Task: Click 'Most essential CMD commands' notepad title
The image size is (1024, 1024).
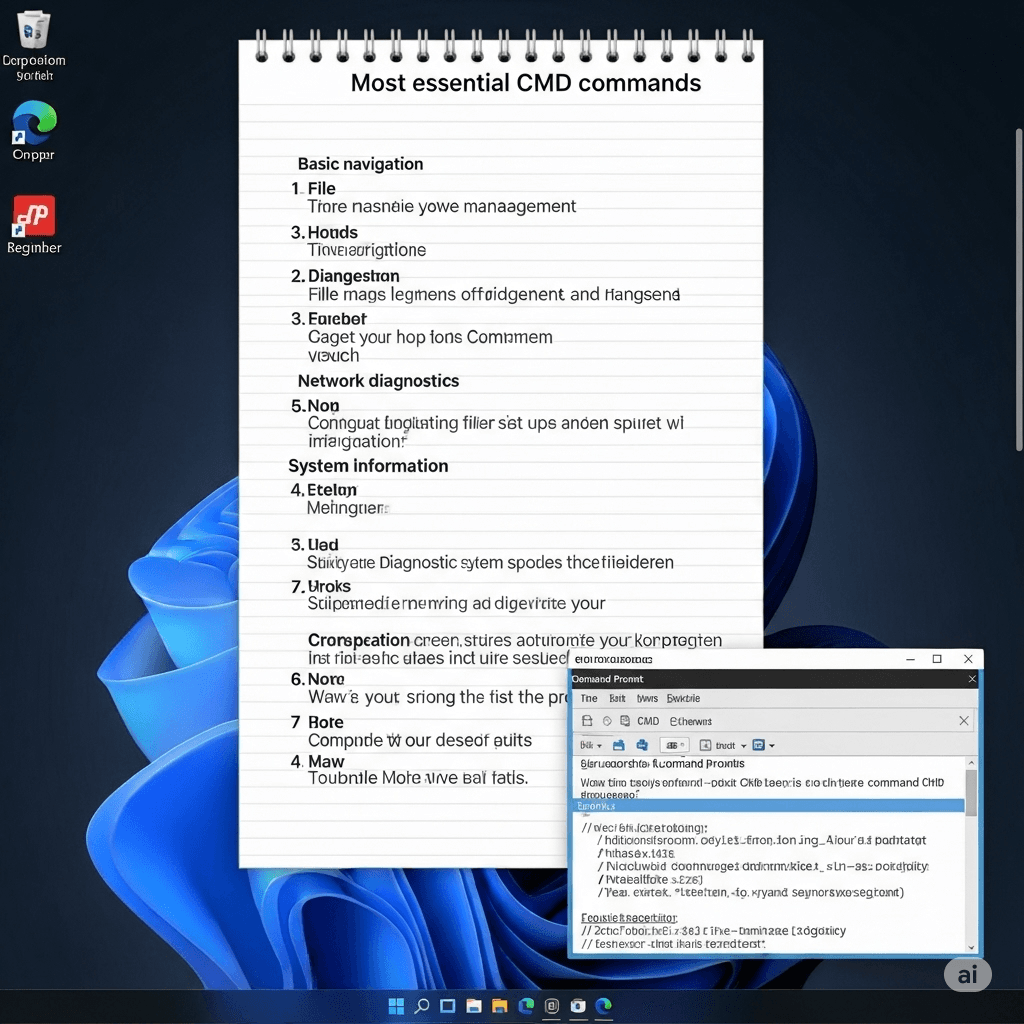Action: pos(526,83)
